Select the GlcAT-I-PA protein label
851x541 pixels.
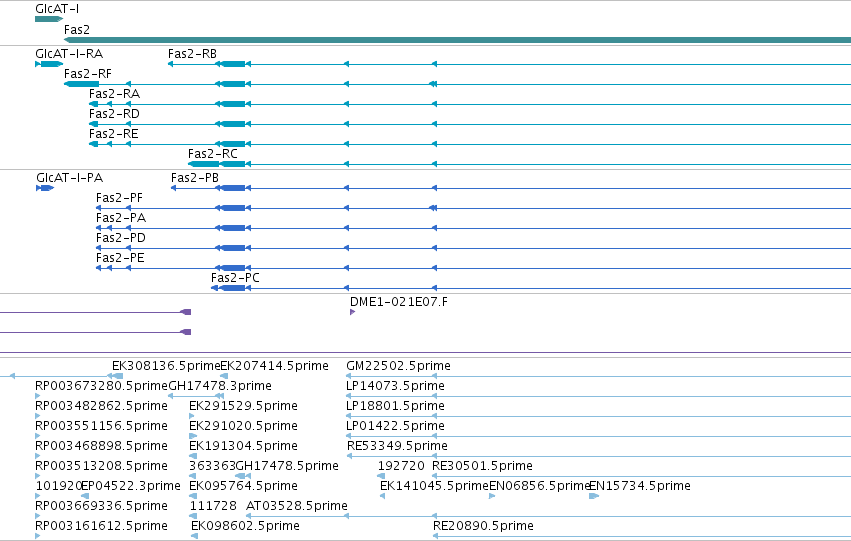(69, 178)
